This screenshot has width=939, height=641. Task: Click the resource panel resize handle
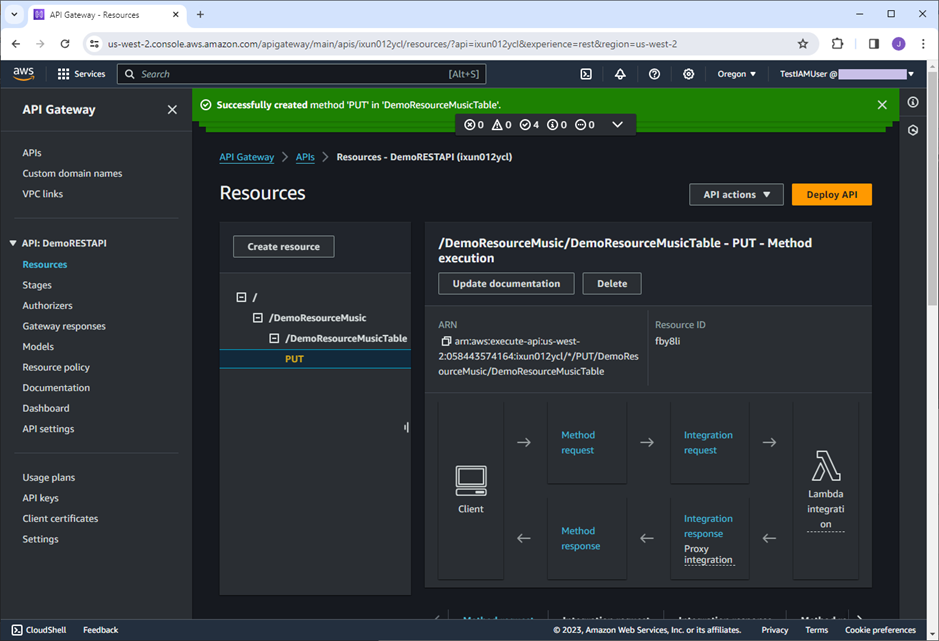[406, 427]
